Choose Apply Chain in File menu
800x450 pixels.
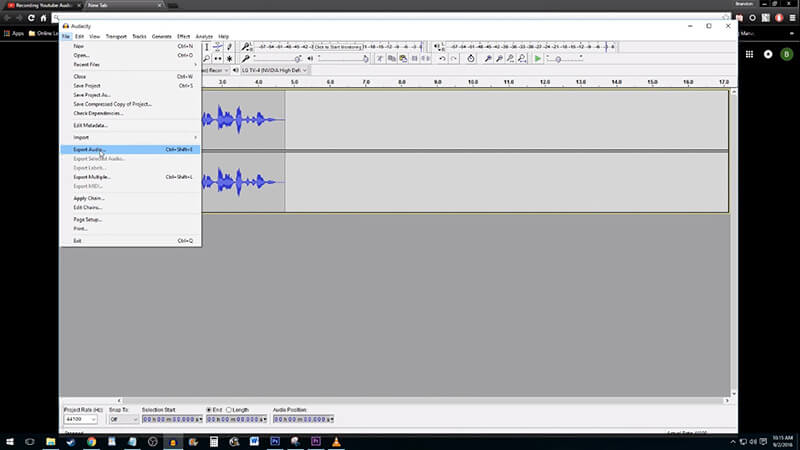pyautogui.click(x=130, y=198)
